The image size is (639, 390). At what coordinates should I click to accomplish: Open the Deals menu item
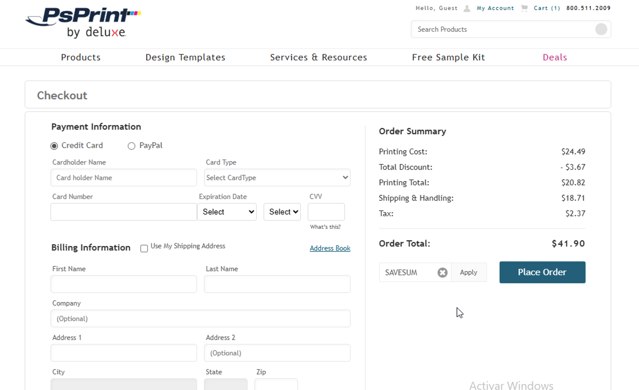point(555,57)
